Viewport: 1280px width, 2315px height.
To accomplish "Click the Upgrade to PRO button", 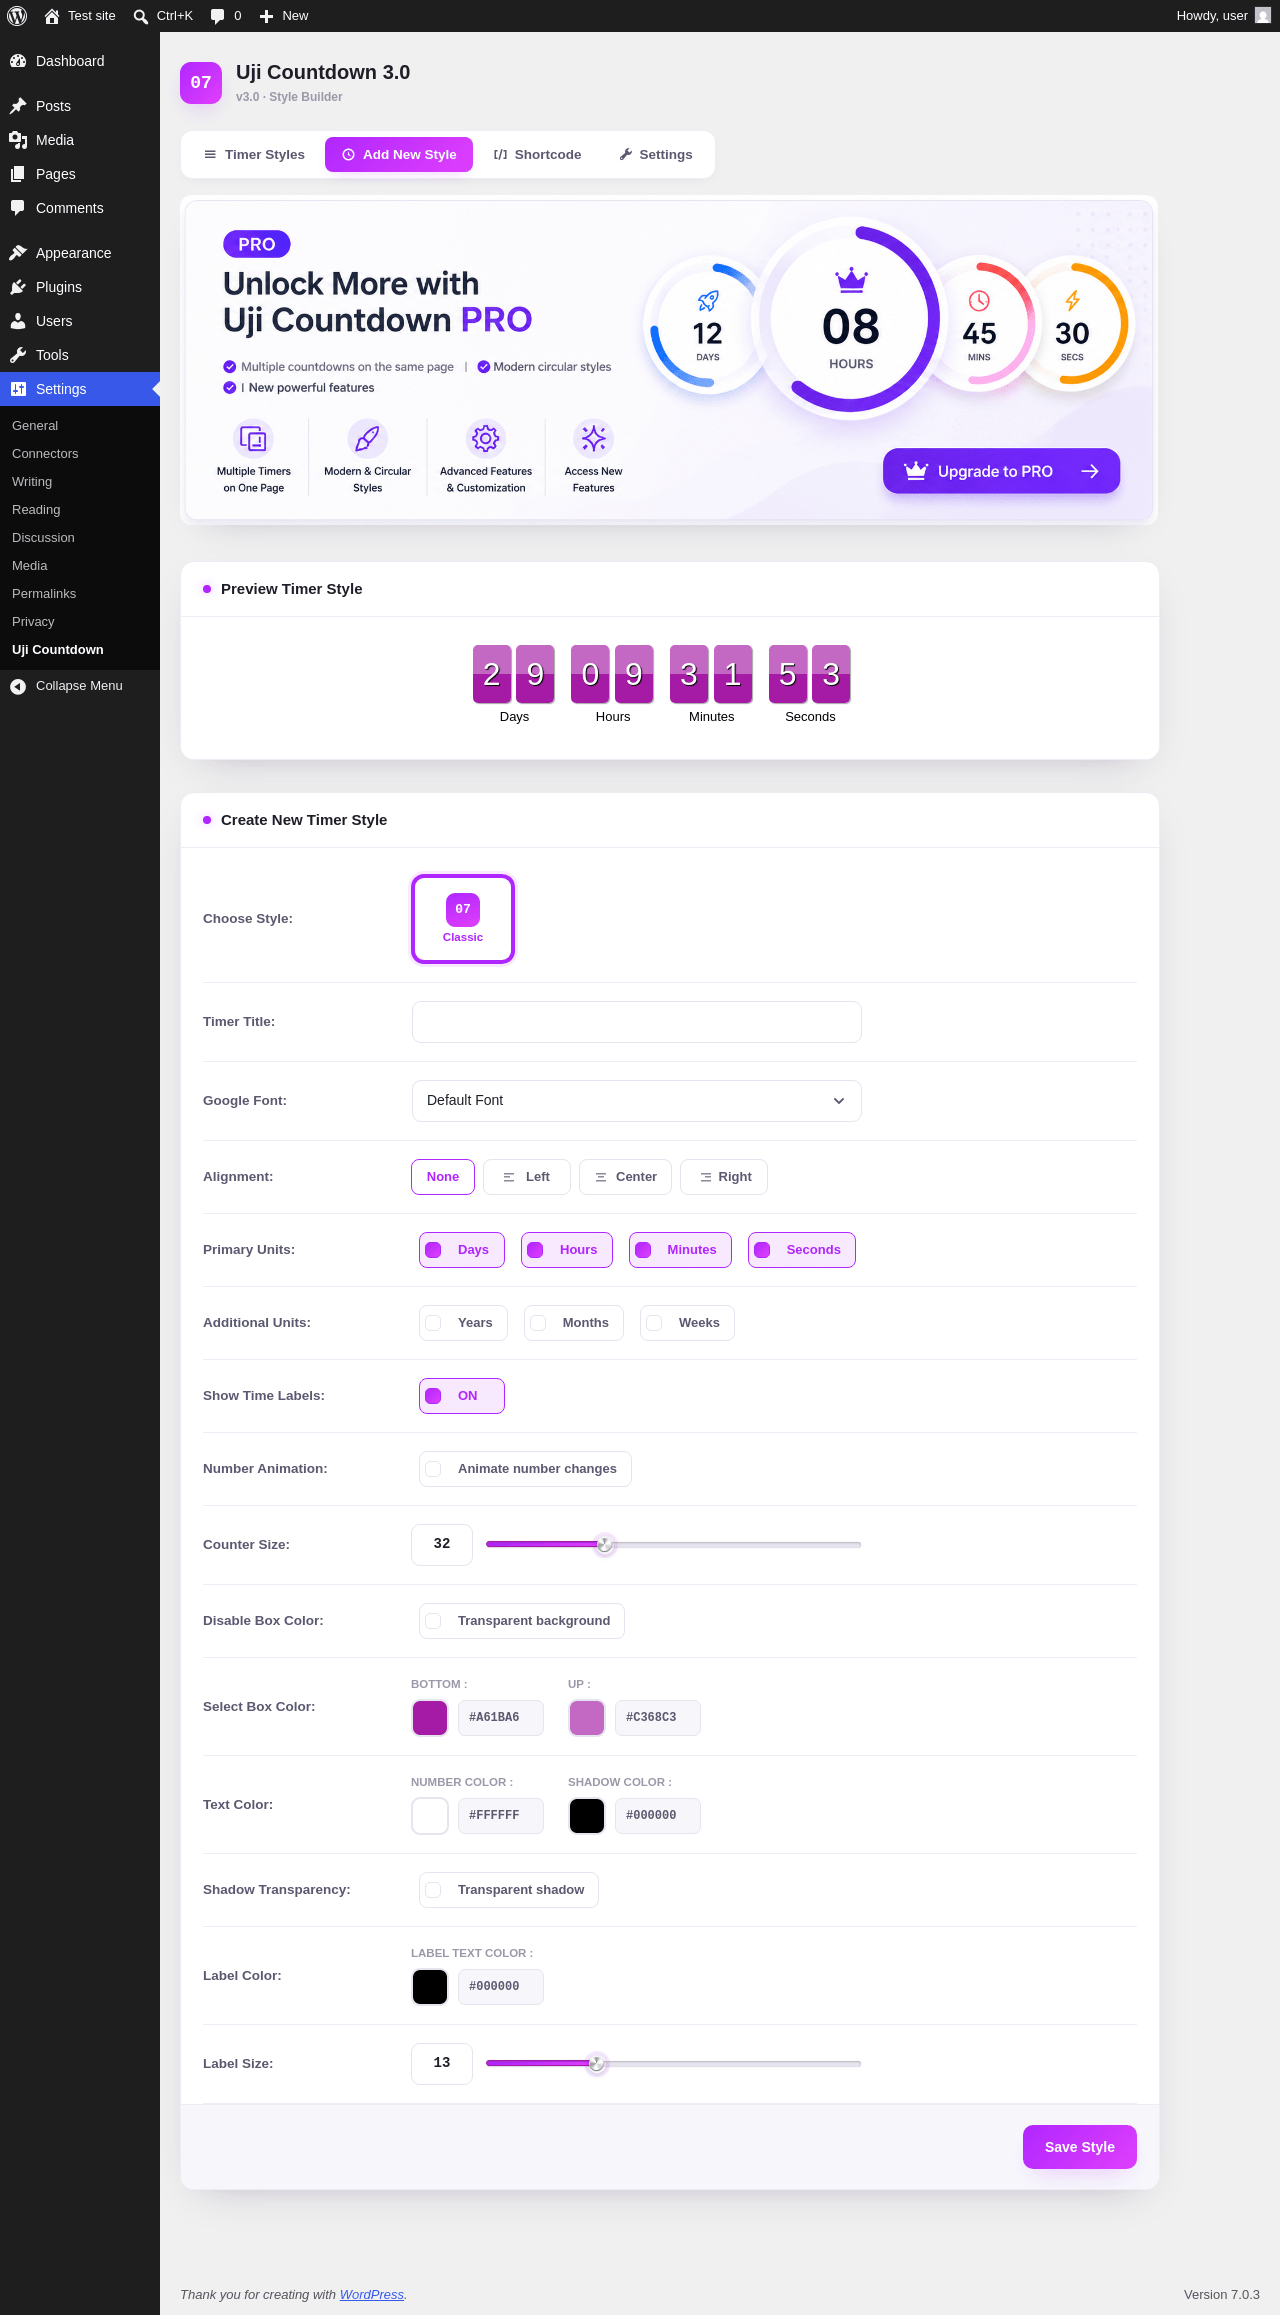I will click(1001, 471).
